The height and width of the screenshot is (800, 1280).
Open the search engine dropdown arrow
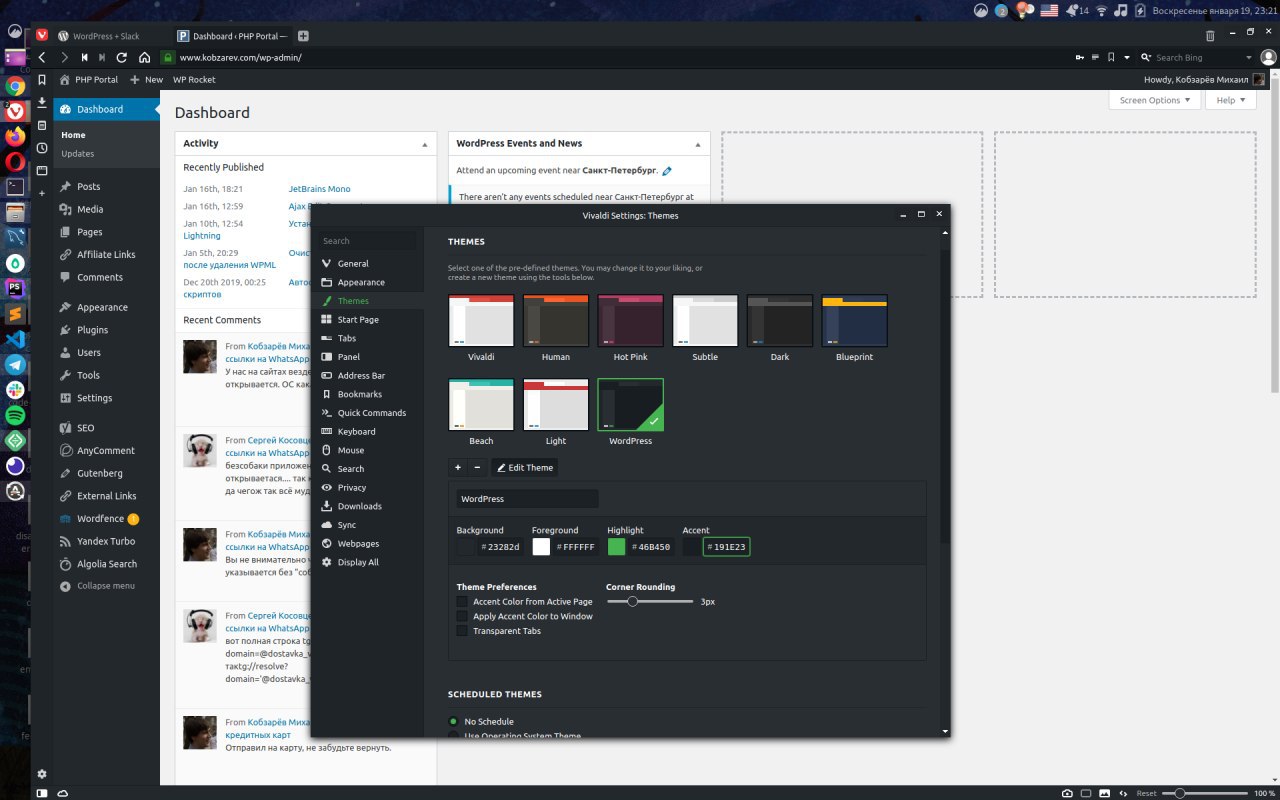click(x=1148, y=58)
